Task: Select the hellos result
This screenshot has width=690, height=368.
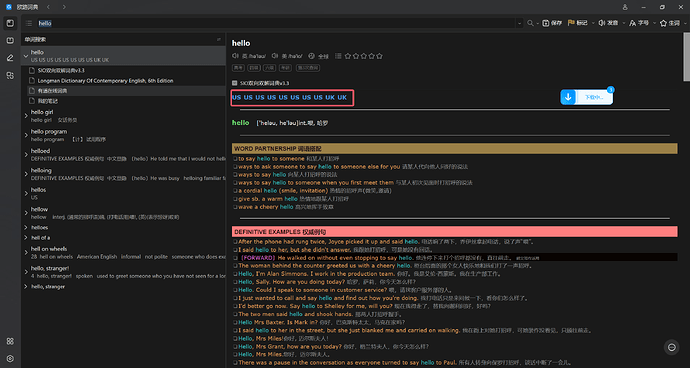Action: point(38,190)
